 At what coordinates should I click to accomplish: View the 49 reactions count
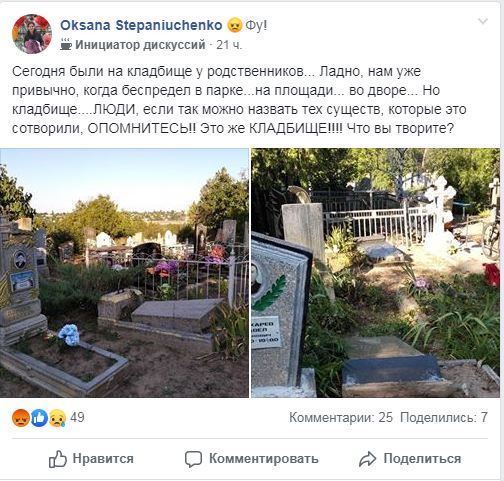[77, 418]
